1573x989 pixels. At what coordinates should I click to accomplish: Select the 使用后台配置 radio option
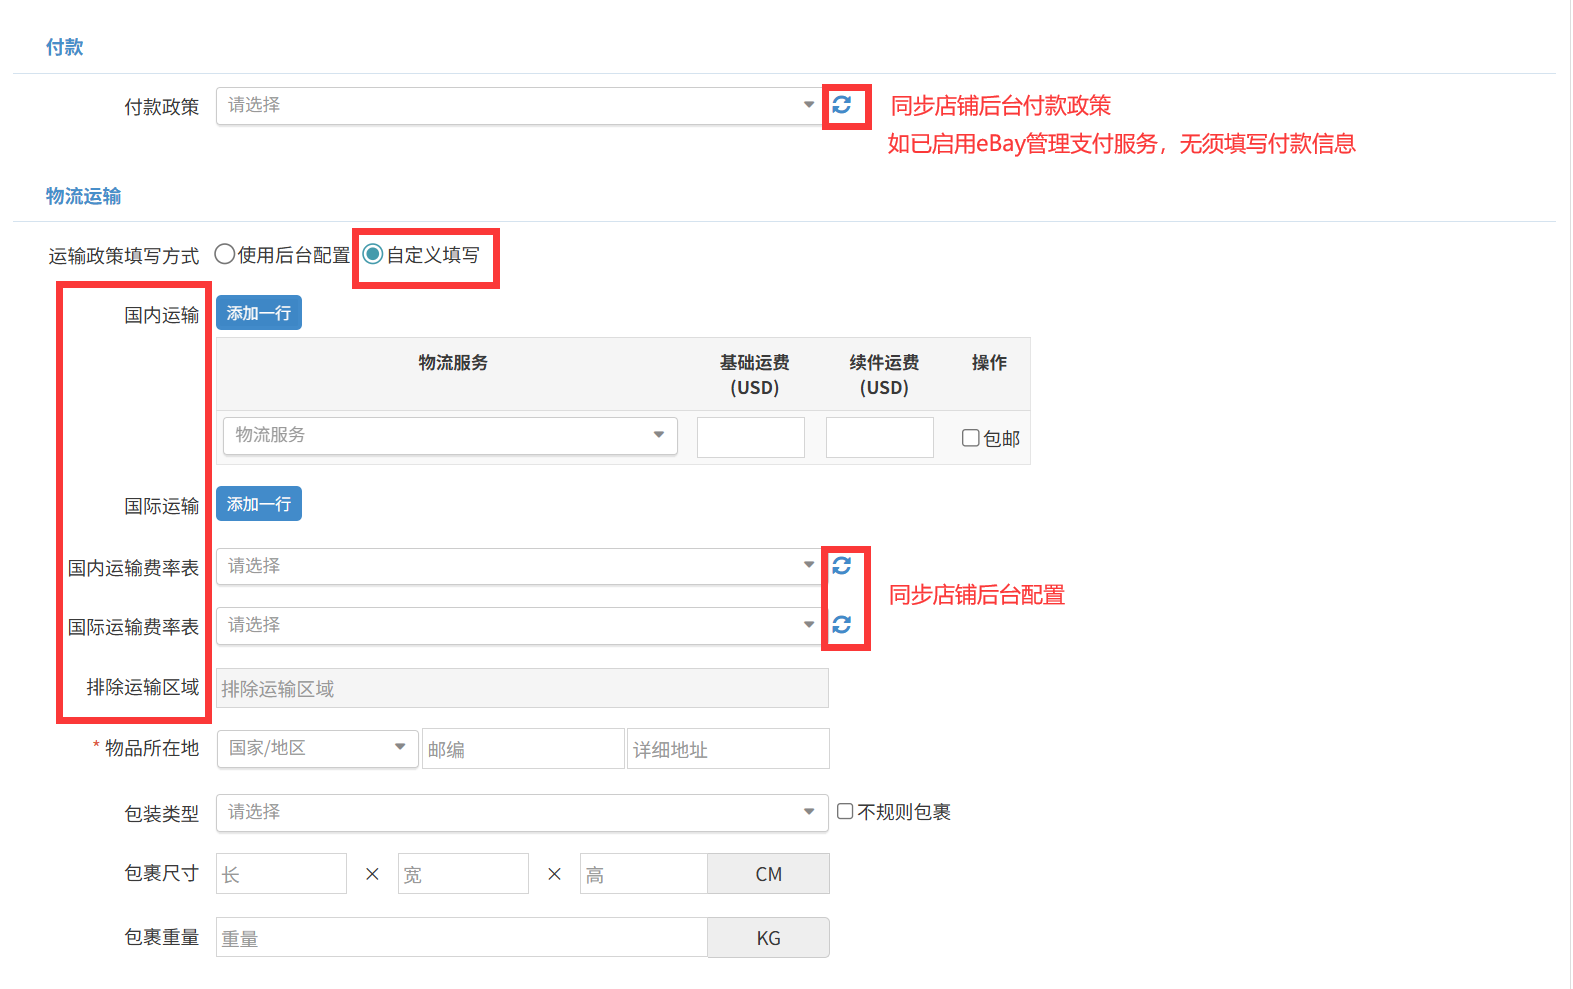click(x=225, y=254)
